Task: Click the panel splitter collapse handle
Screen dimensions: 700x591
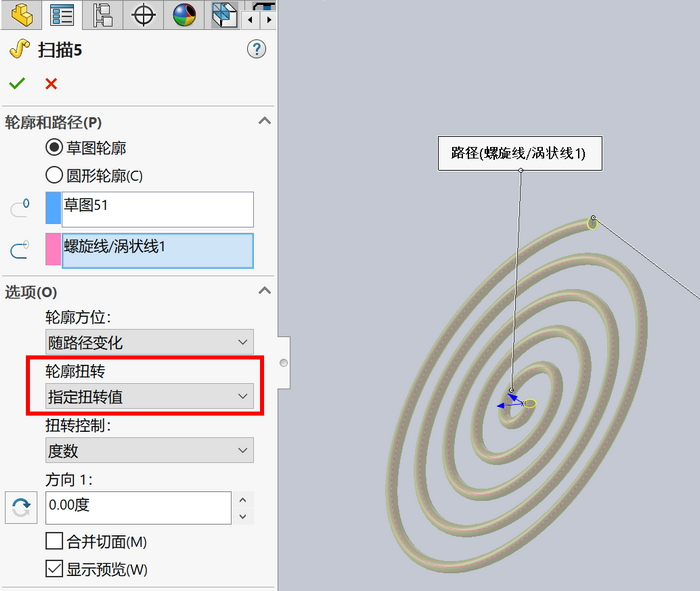Action: tap(283, 363)
